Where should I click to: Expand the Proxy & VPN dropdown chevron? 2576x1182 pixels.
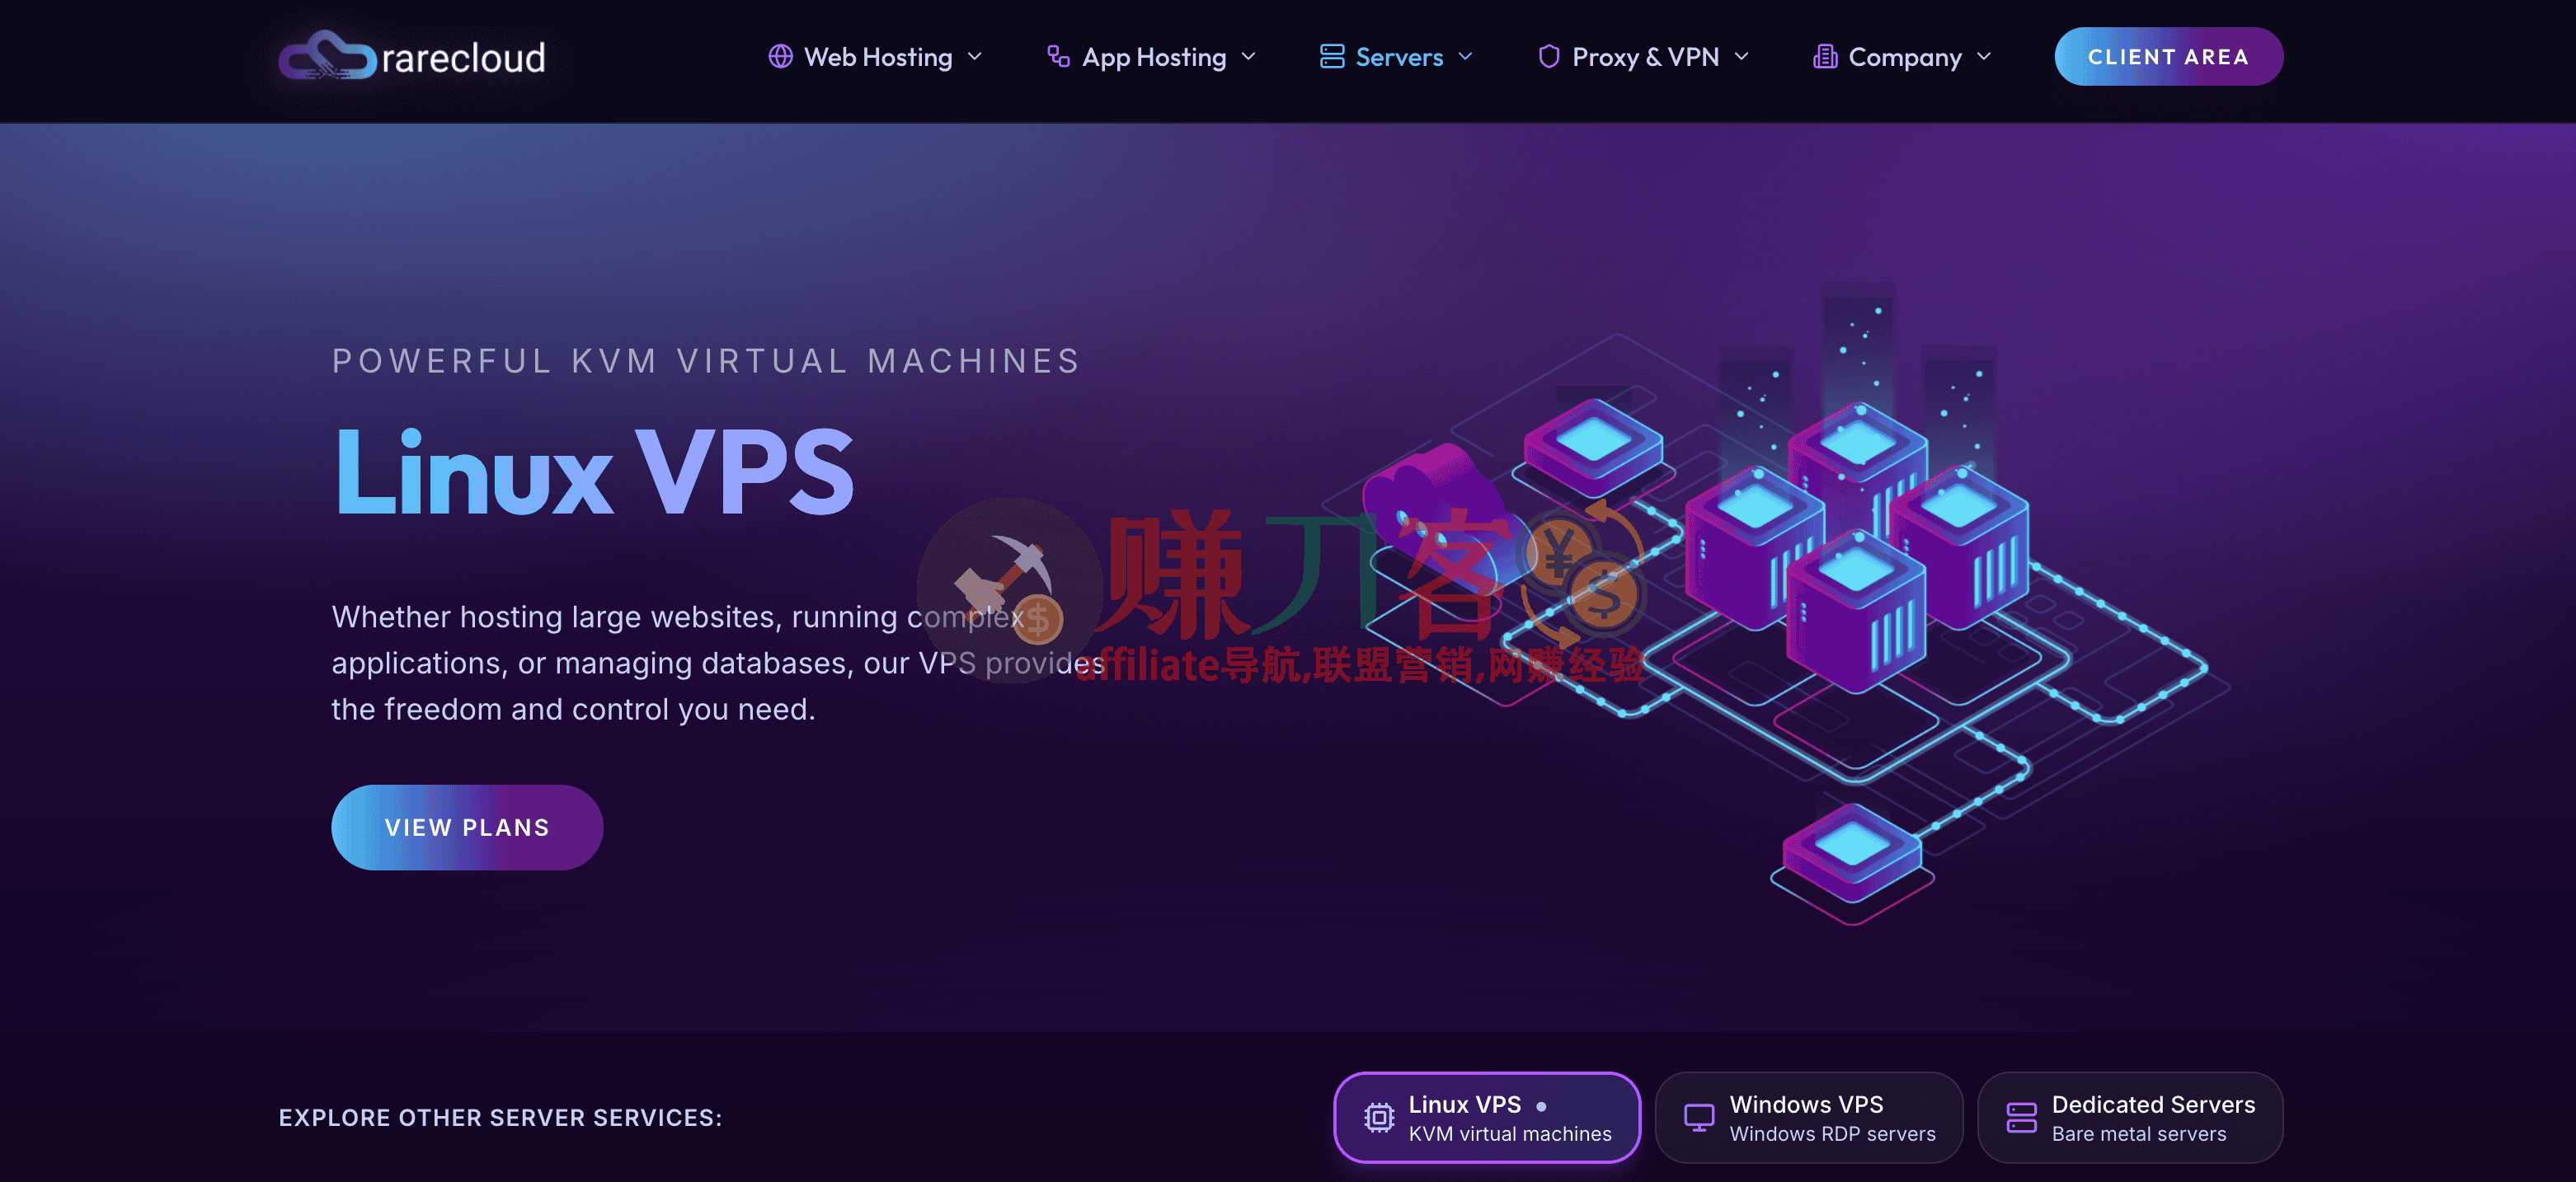[1741, 57]
